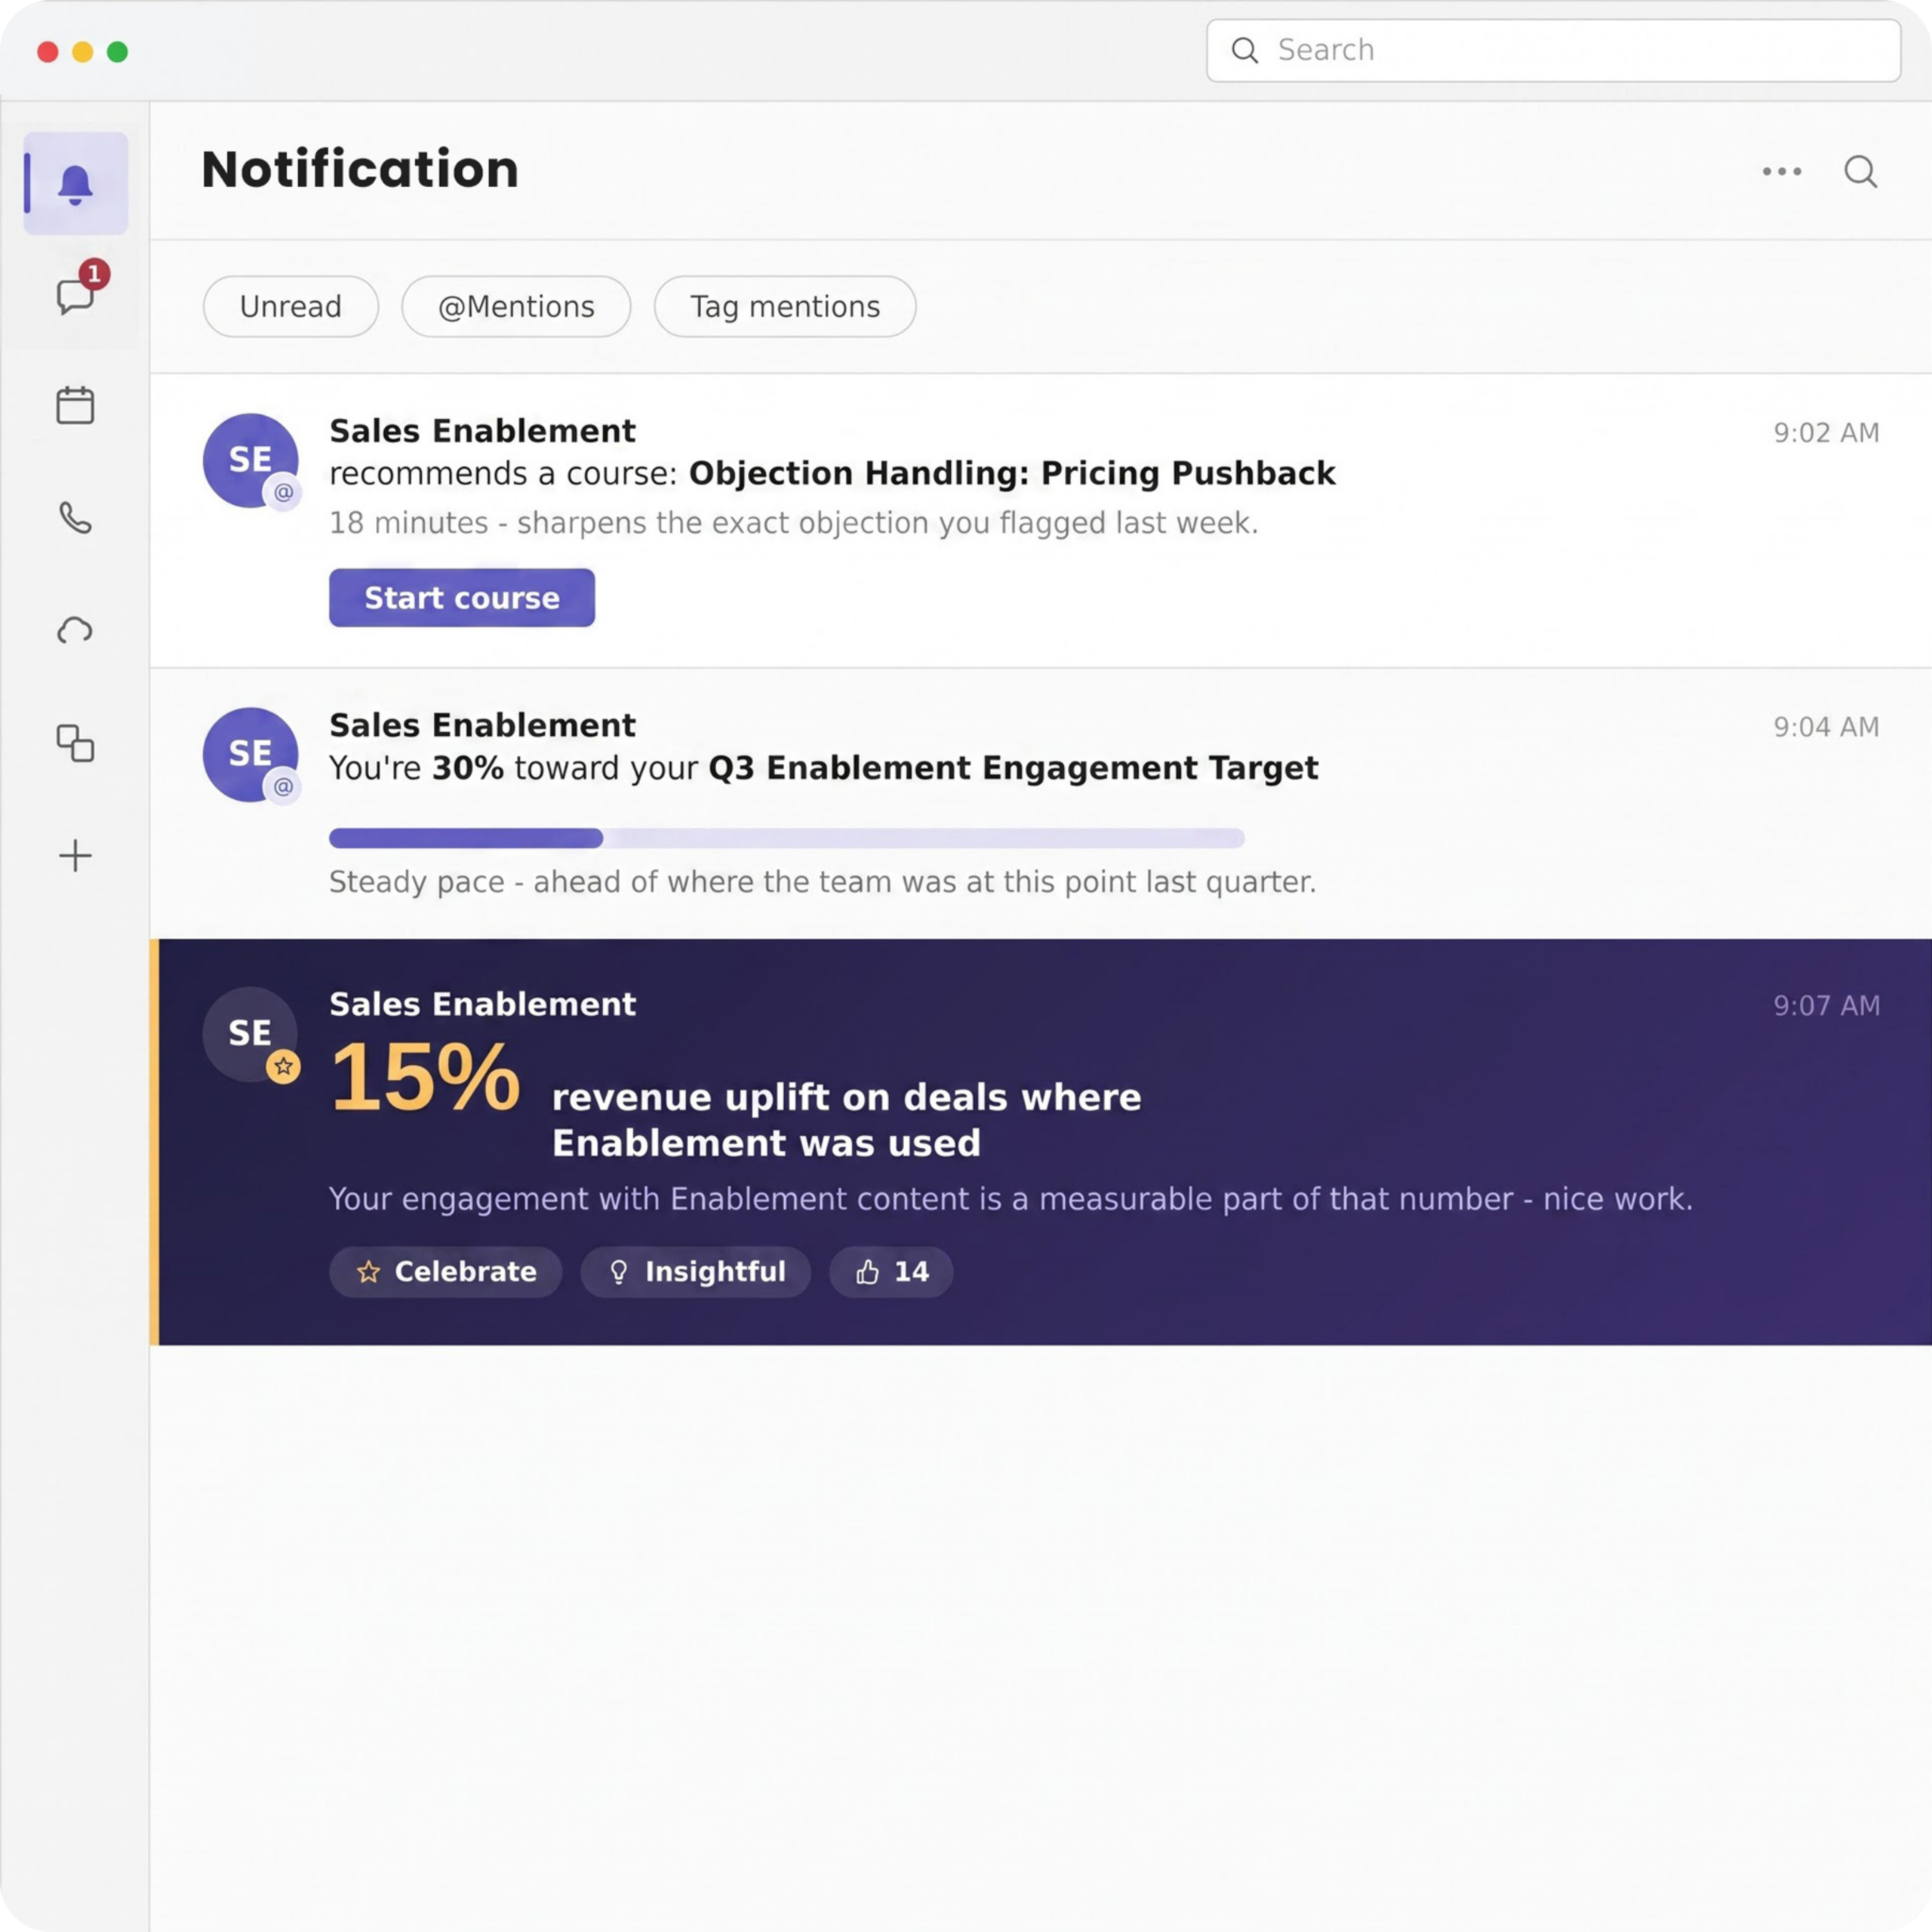Click the Q3 Enablement Engagement Target text
This screenshot has width=1932, height=1932.
point(1013,768)
